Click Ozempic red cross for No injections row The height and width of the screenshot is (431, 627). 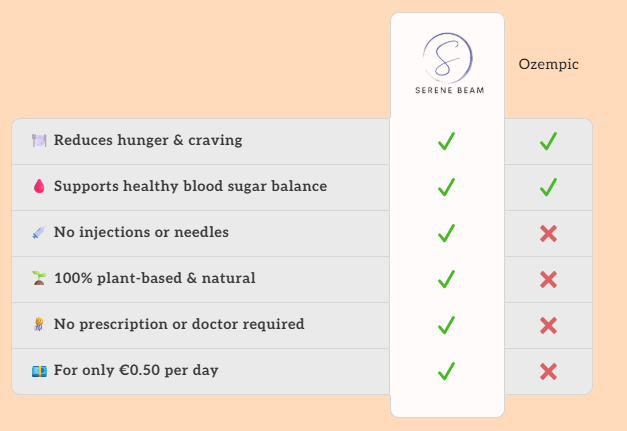click(548, 233)
